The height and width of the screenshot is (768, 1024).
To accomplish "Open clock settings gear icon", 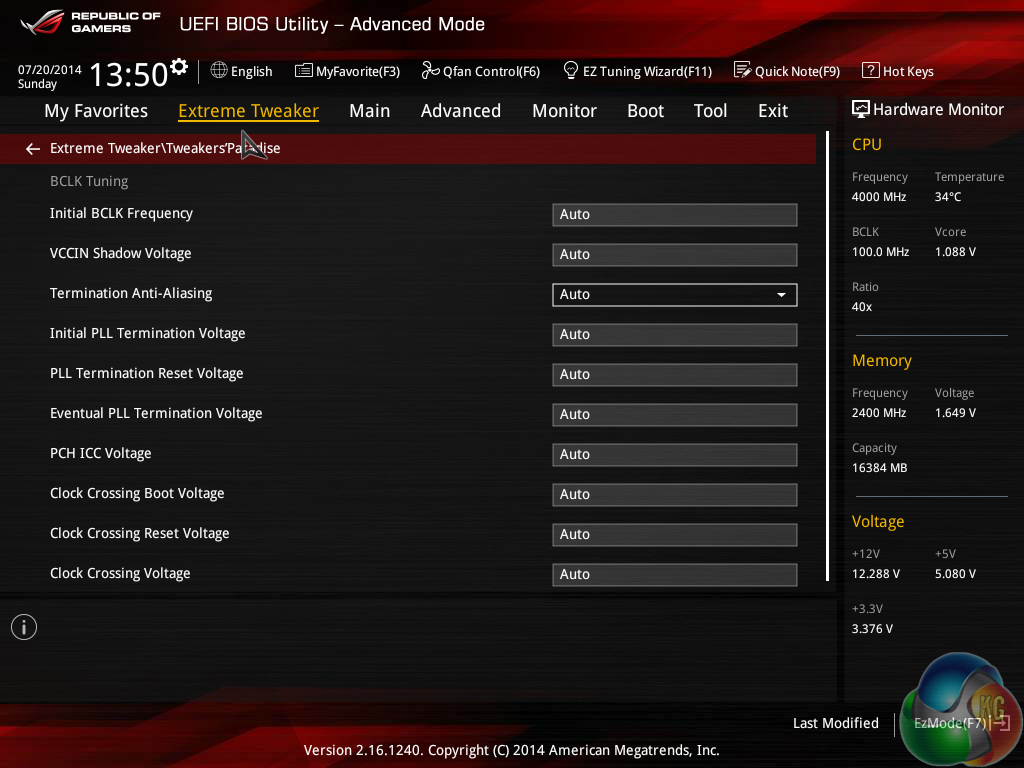I will [x=179, y=67].
